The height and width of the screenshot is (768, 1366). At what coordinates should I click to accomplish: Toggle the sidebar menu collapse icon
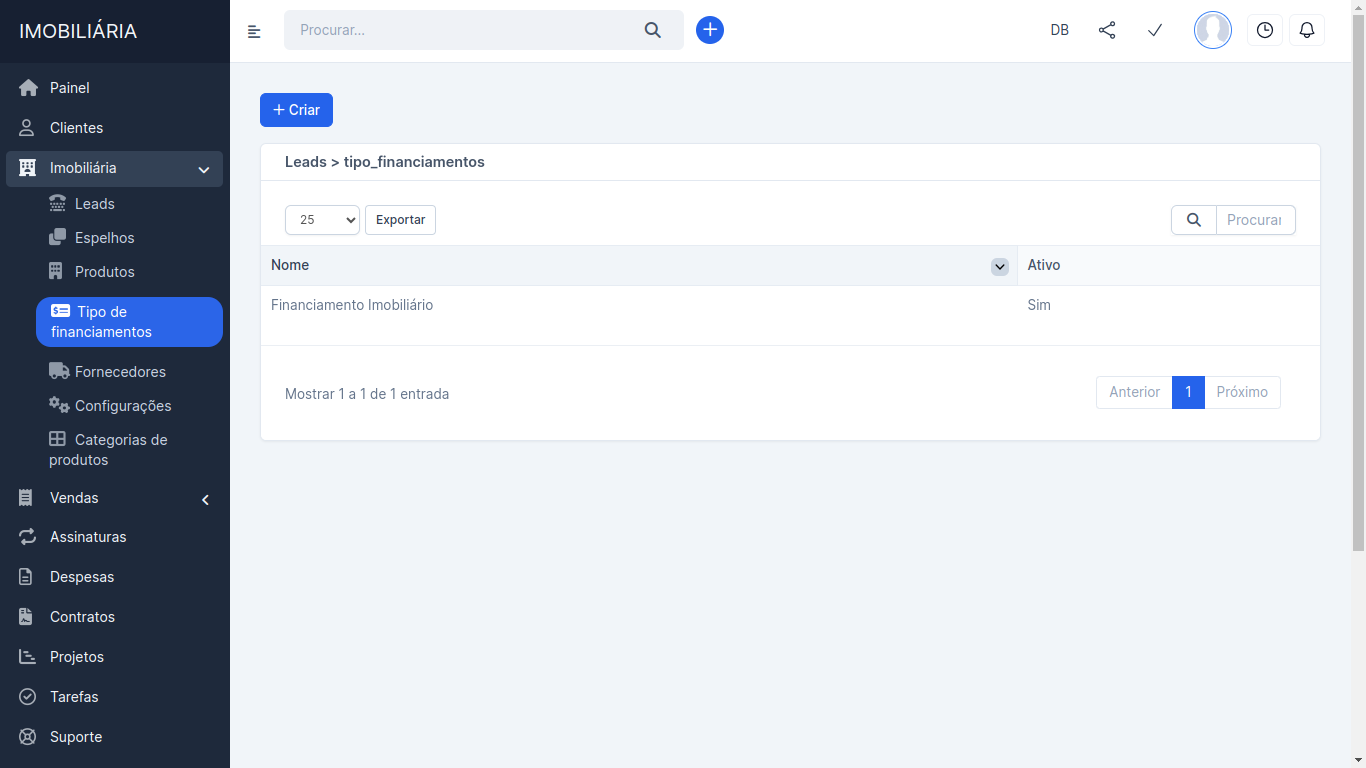[x=254, y=31]
